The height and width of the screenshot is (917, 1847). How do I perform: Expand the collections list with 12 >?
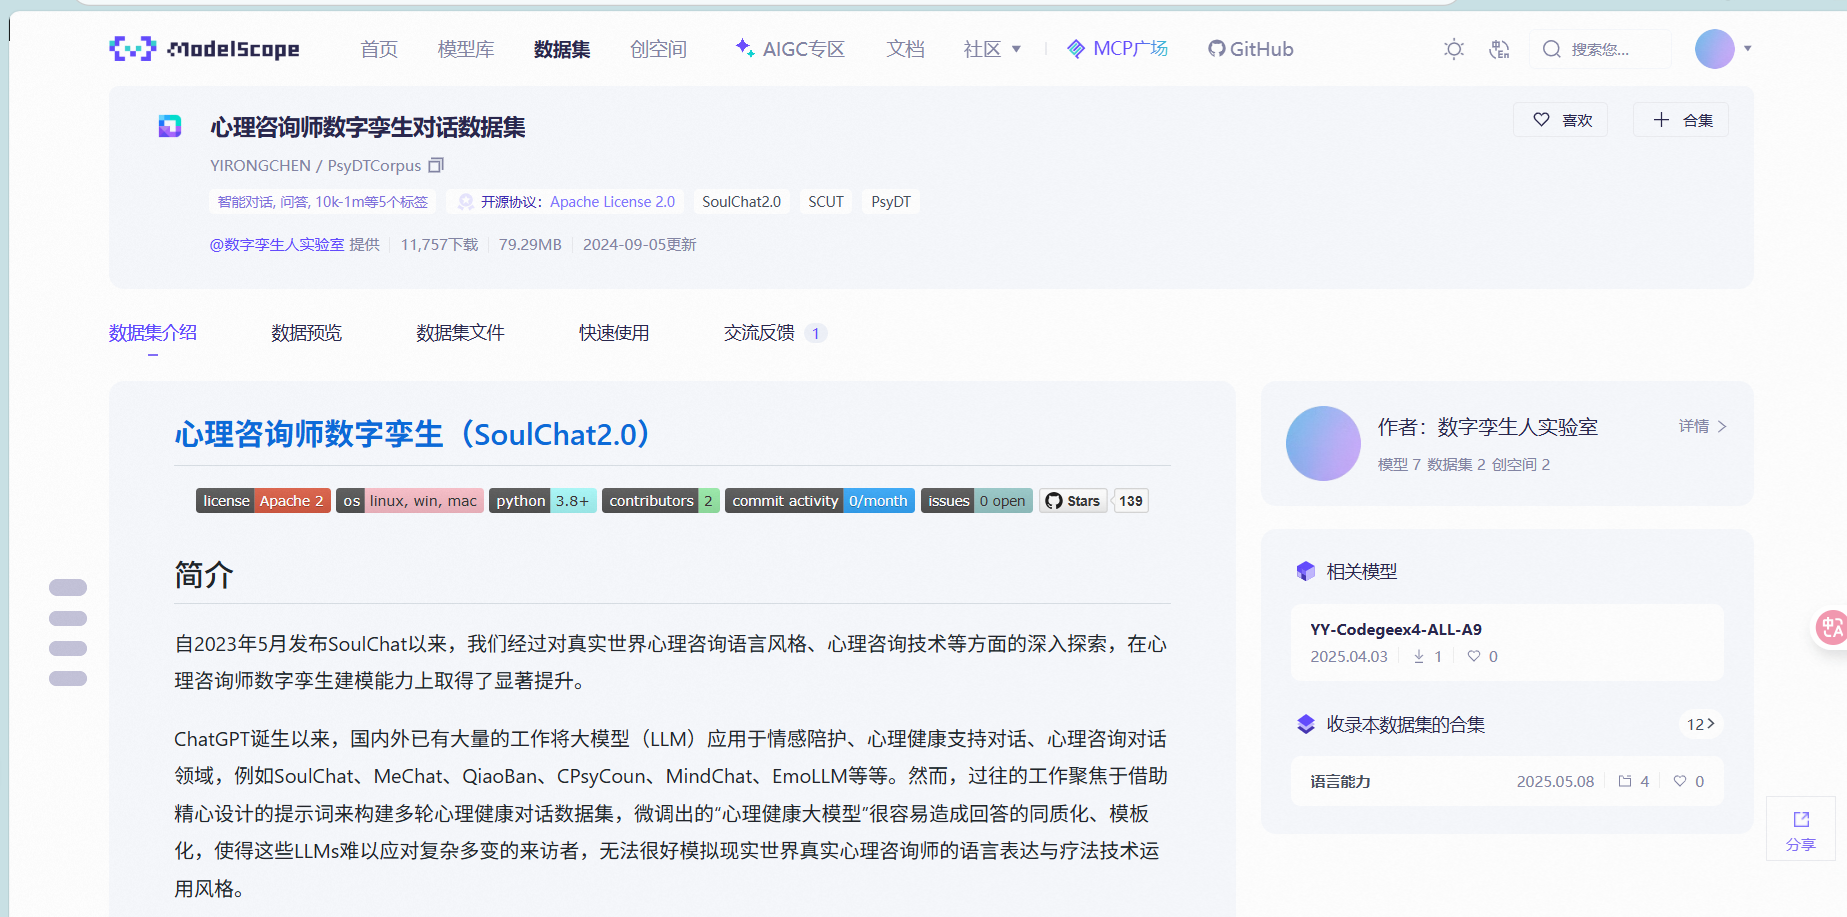click(1700, 724)
